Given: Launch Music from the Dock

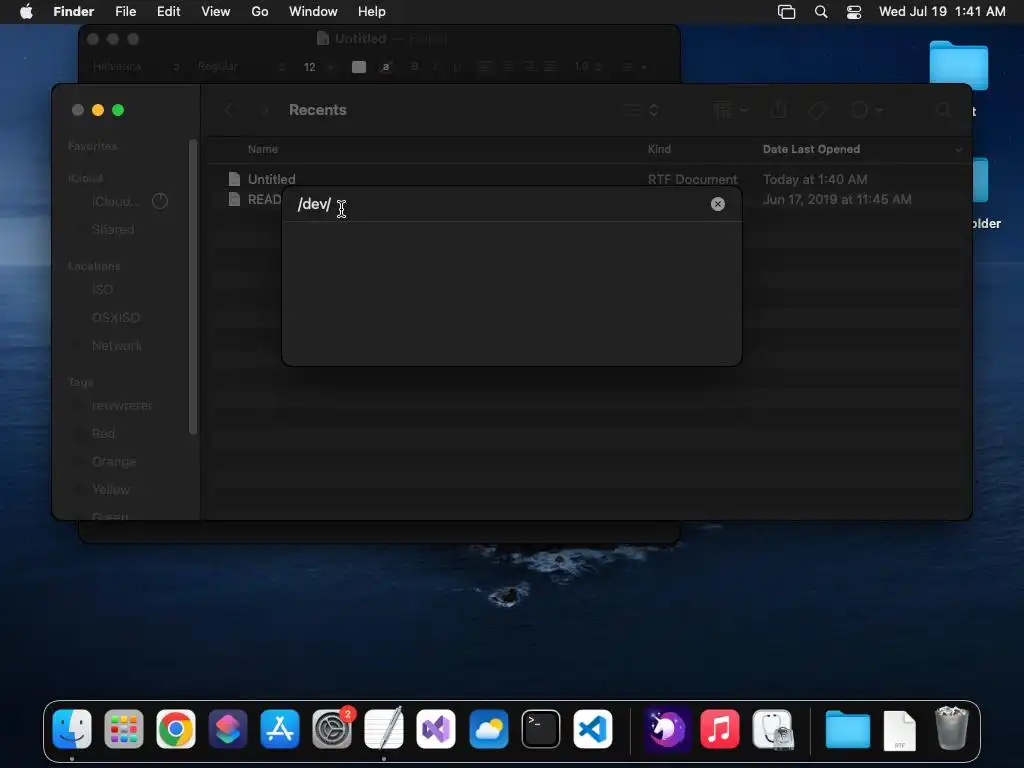Looking at the screenshot, I should point(719,728).
